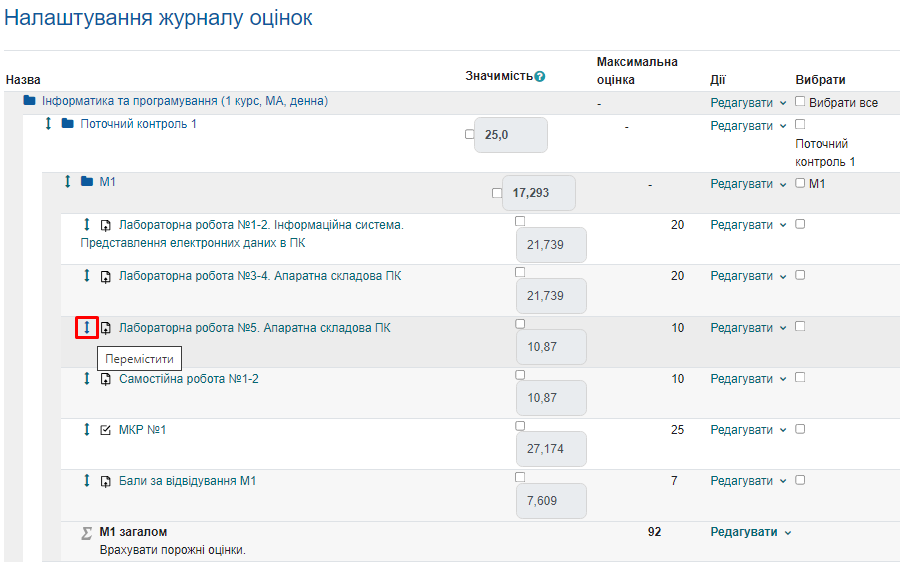Click the move icon for Бали за відвідування М1
Screen dimensions: 904x562
(87, 481)
